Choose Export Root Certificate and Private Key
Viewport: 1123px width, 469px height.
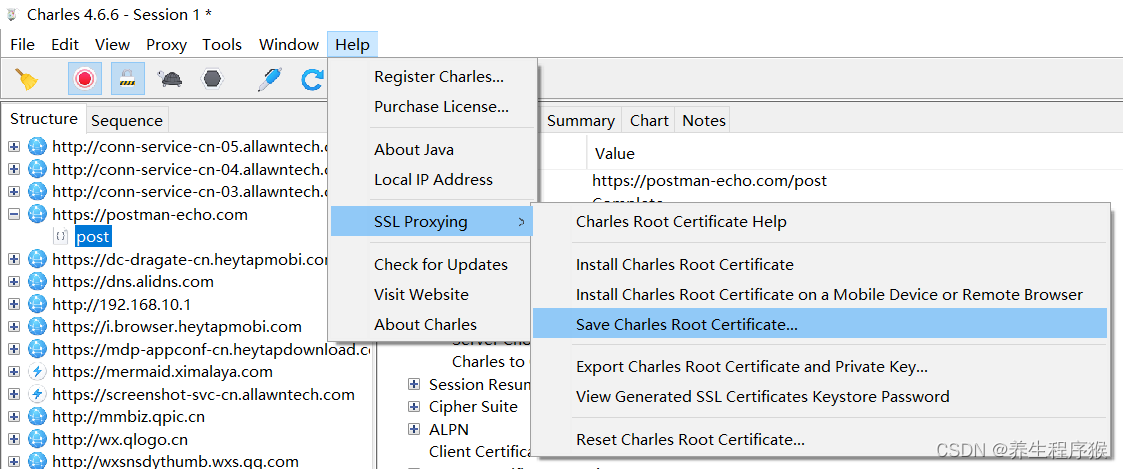pos(820,367)
